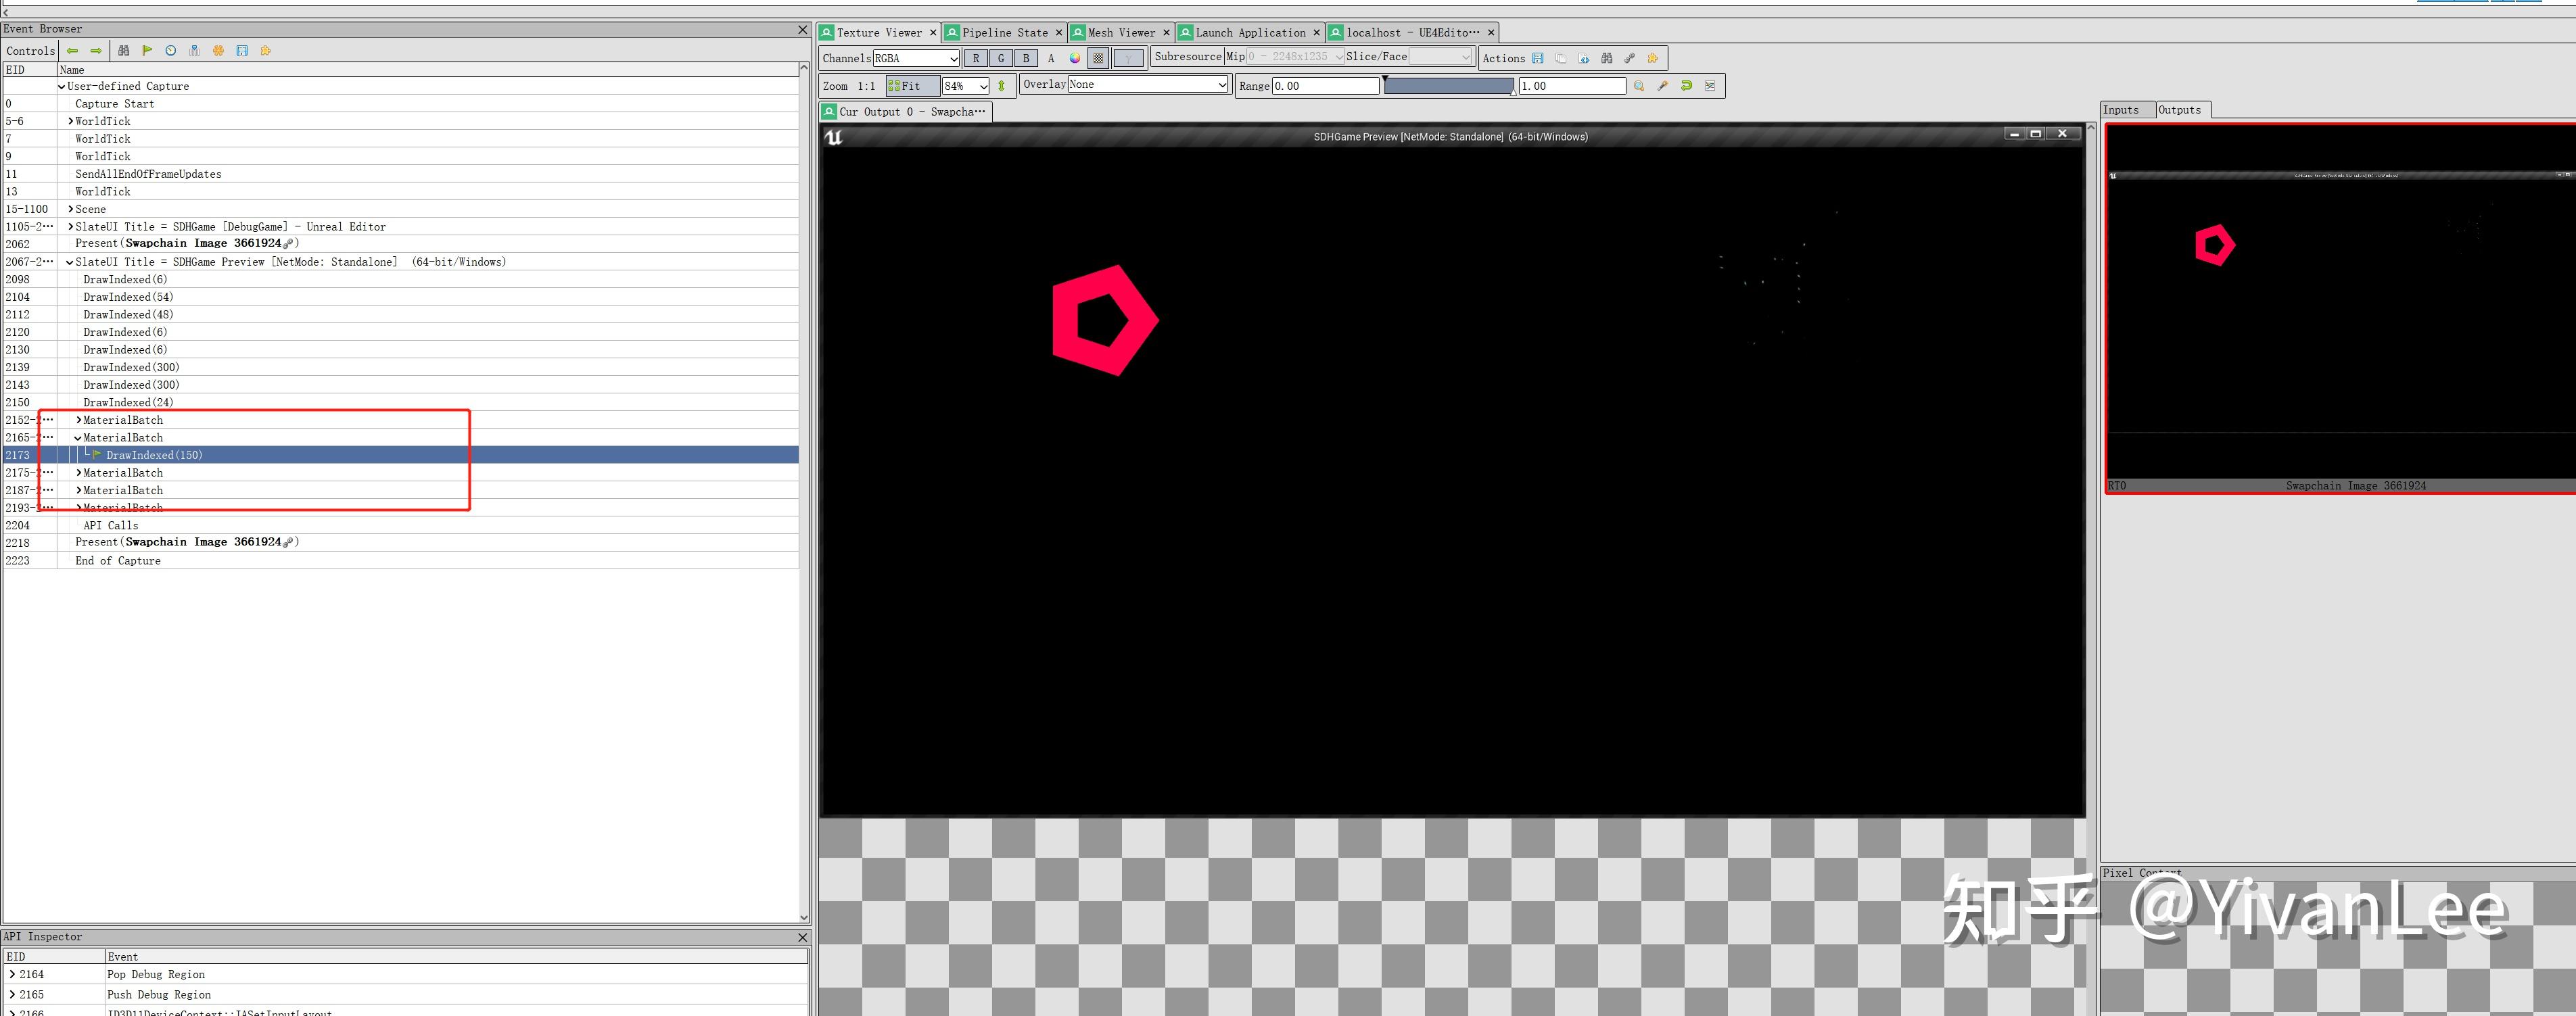Viewport: 2576px width, 1016px height.
Task: Click the find event binoculars icon
Action: point(123,51)
